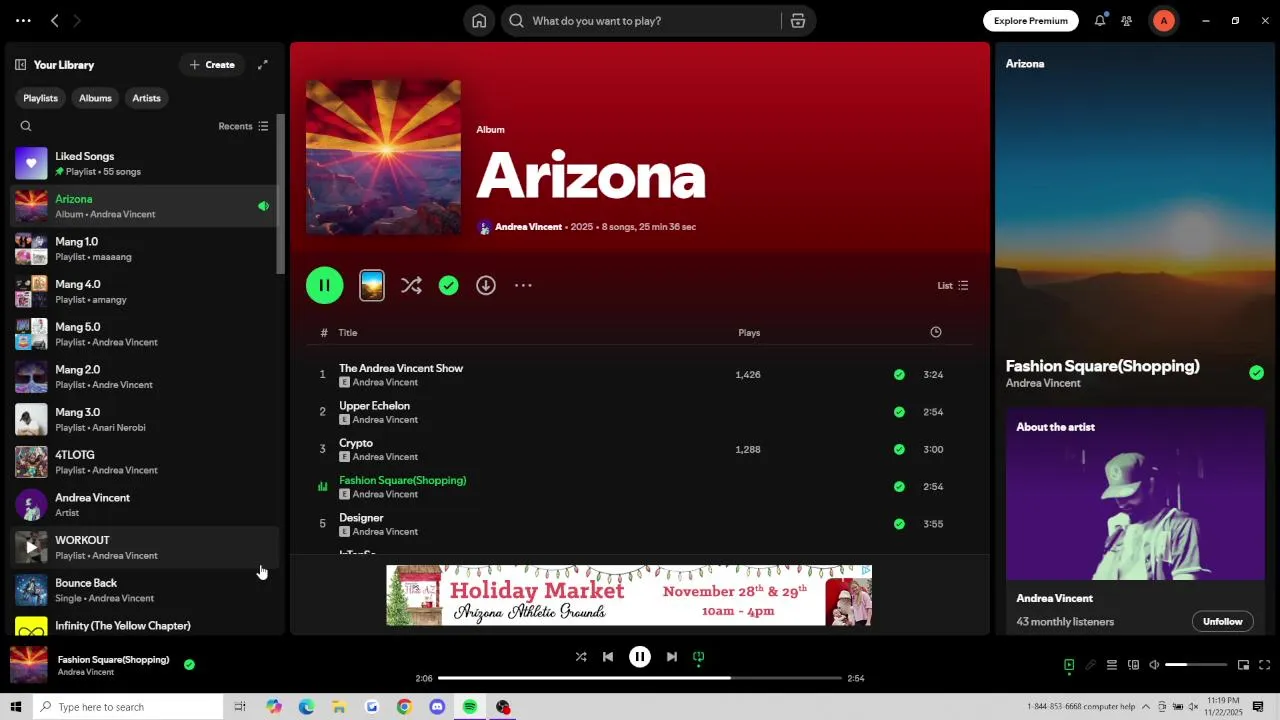Open the miniplayer

pyautogui.click(x=1244, y=665)
